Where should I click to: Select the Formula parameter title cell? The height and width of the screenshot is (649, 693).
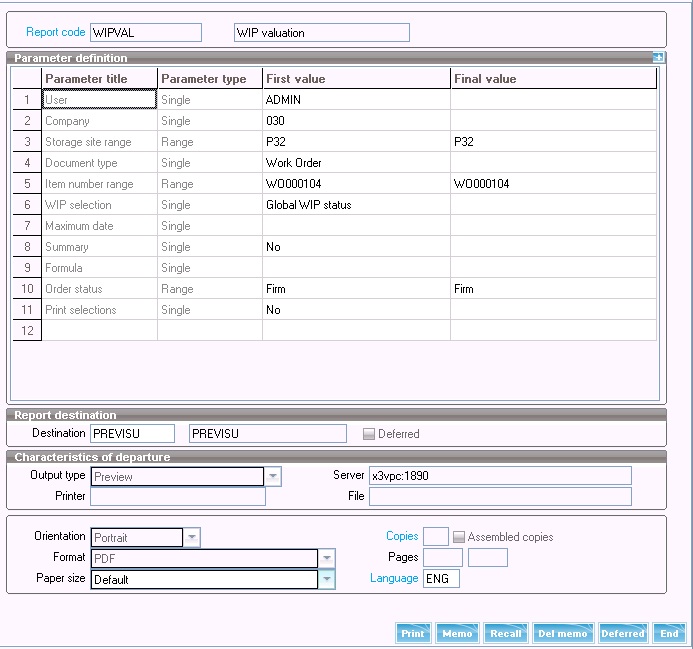tap(99, 267)
